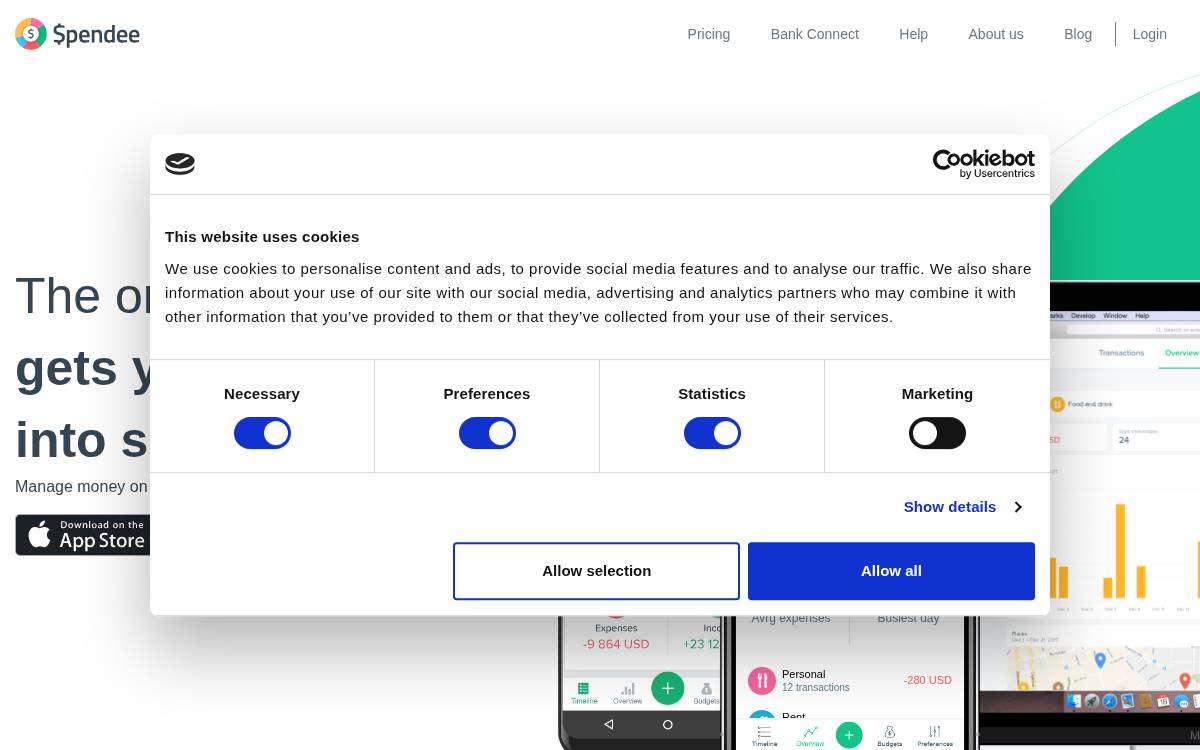Image resolution: width=1200 pixels, height=750 pixels.
Task: Click "Manage money on" tagline text
Action: (81, 487)
